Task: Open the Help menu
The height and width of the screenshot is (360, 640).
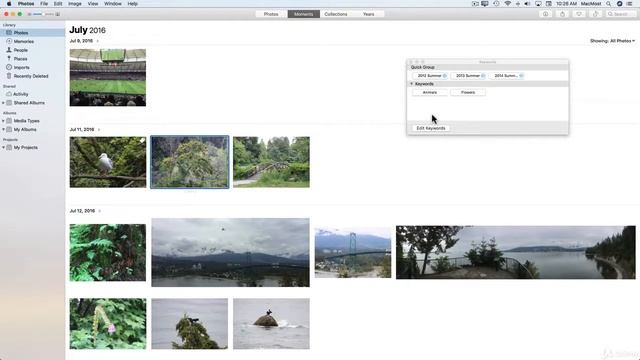Action: pos(132,4)
